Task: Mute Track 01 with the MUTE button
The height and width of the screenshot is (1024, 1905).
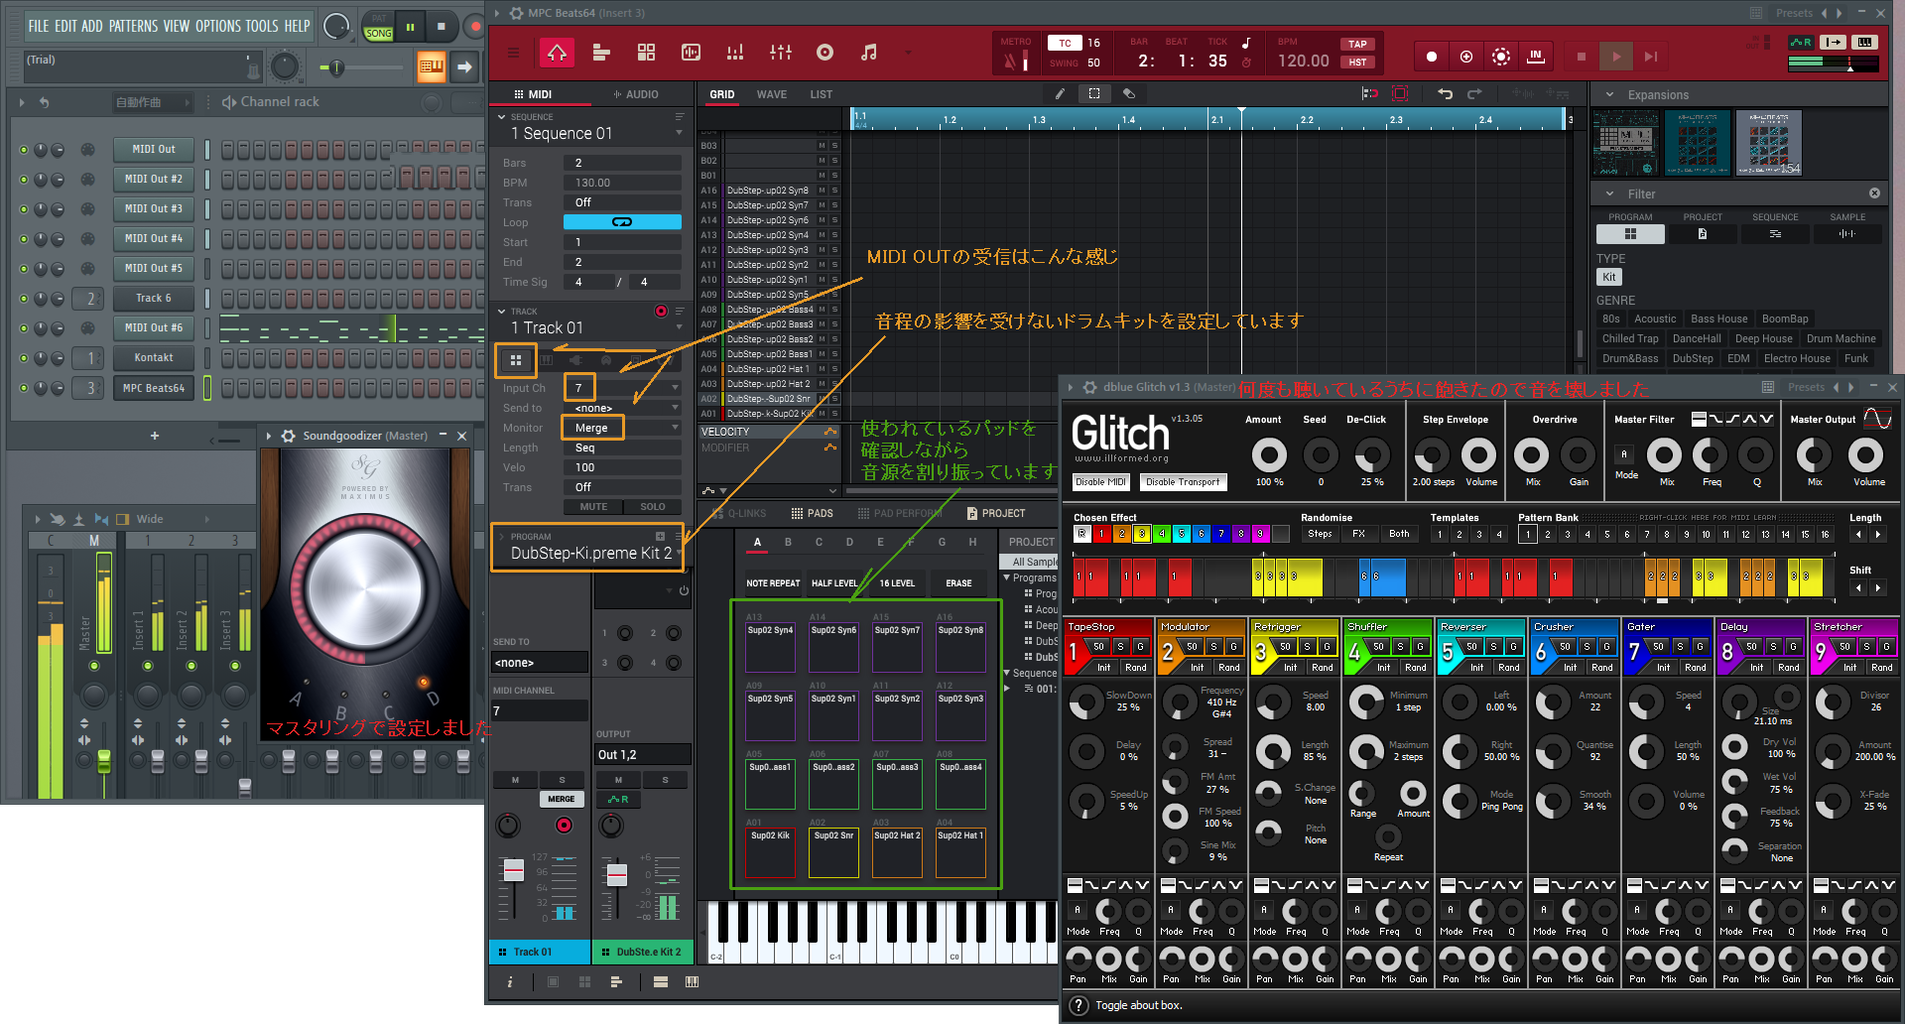Action: point(592,506)
